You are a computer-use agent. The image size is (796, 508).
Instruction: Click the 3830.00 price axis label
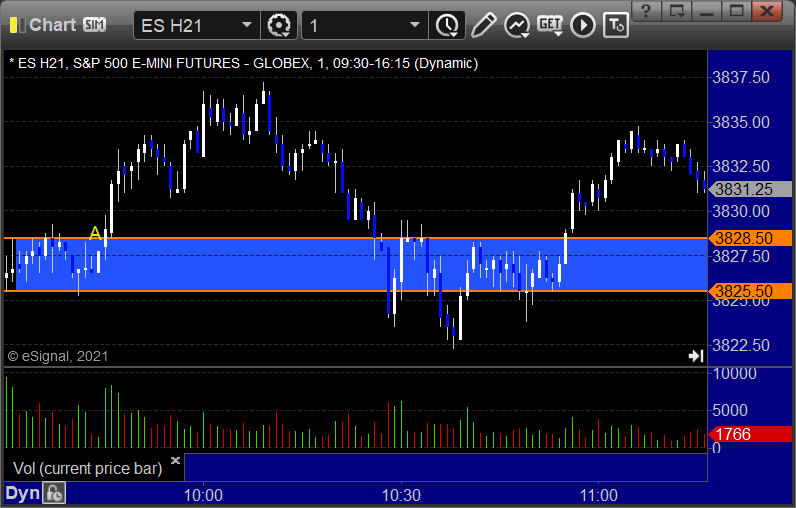pos(741,211)
